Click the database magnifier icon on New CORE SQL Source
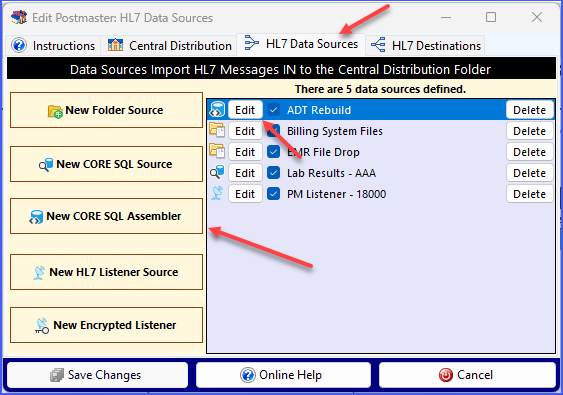This screenshot has height=395, width=563. [x=46, y=165]
